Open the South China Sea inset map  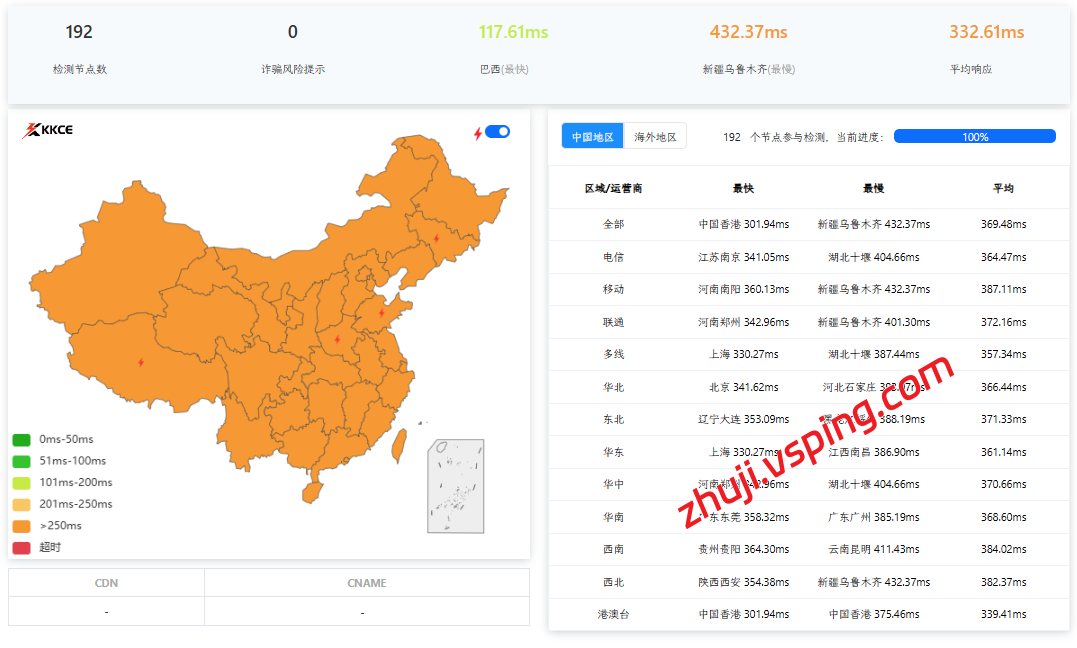[x=455, y=486]
